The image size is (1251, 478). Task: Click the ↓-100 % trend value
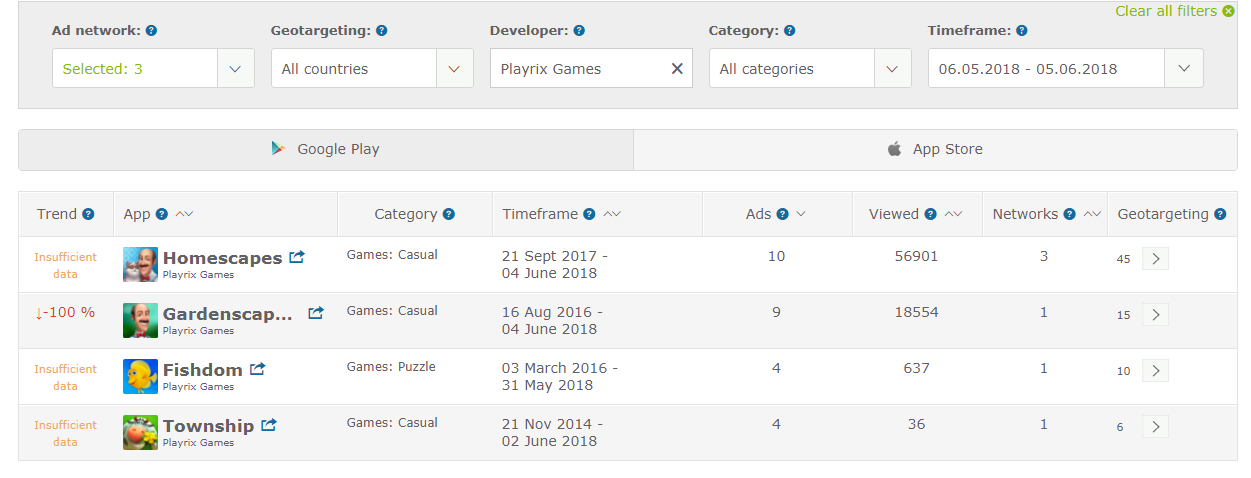click(65, 313)
